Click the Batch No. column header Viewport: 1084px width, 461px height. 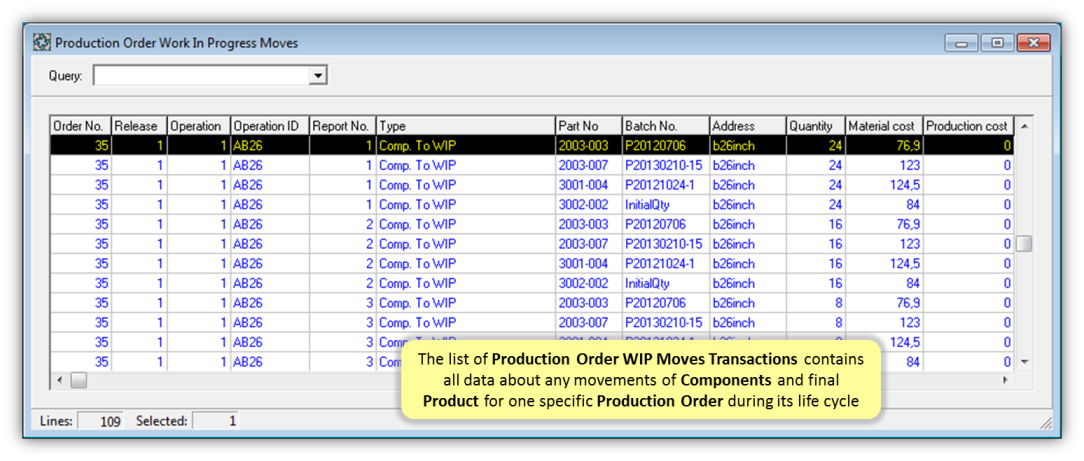click(x=664, y=126)
